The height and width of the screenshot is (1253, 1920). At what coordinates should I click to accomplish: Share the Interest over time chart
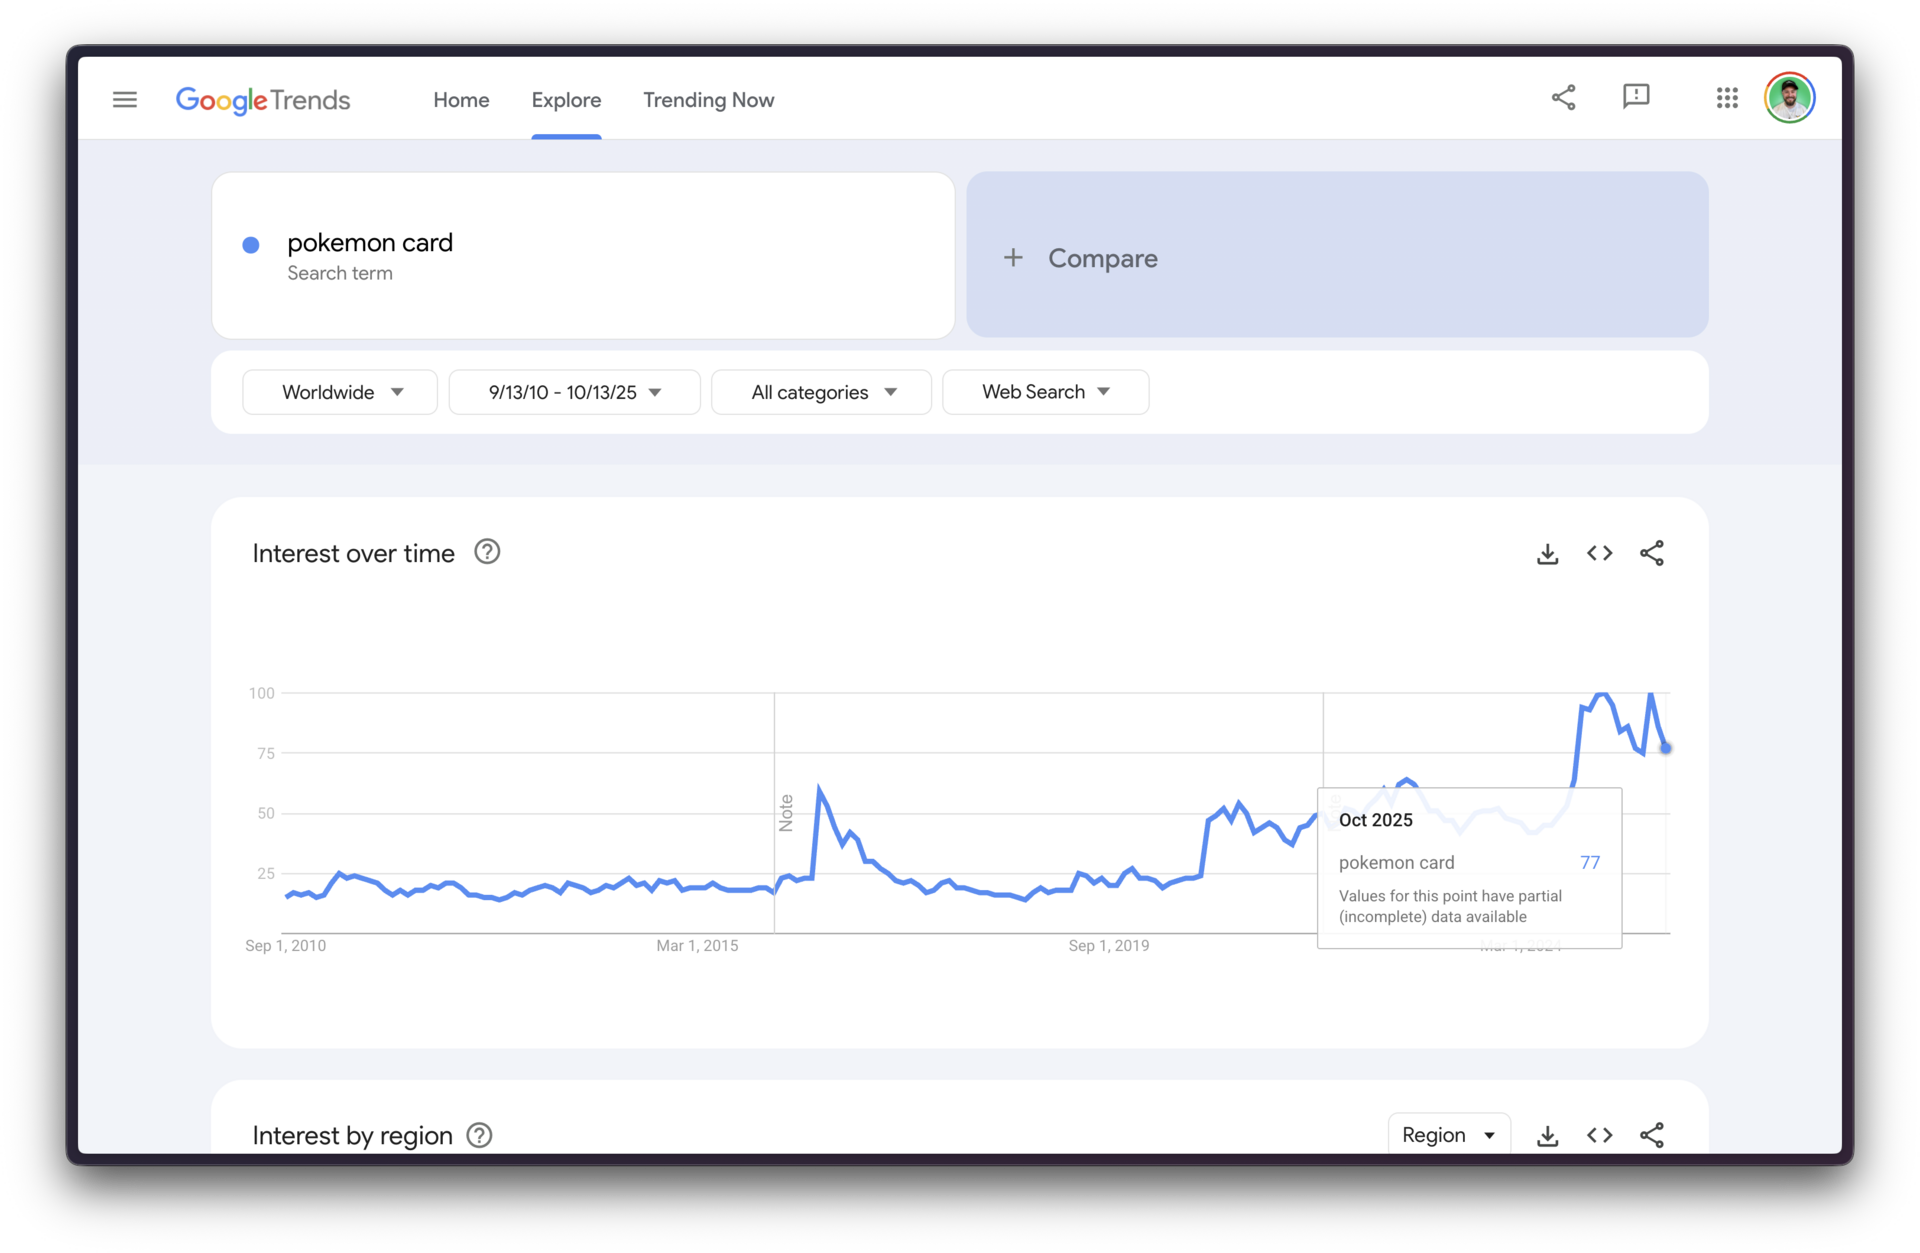pyautogui.click(x=1651, y=553)
